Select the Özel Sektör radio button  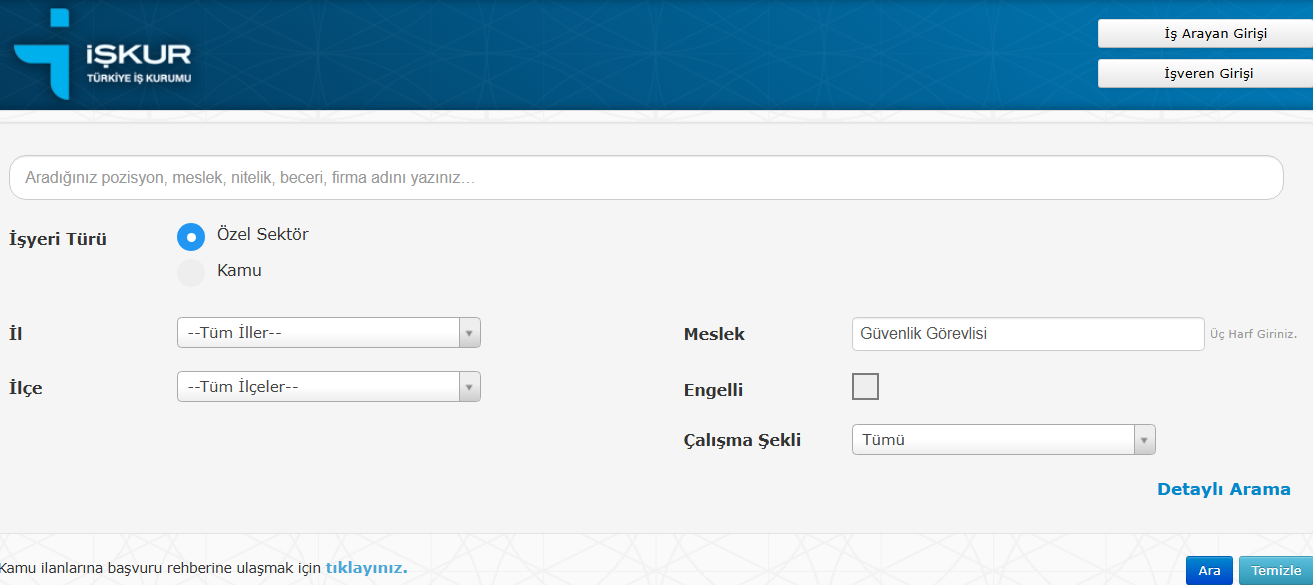tap(191, 237)
